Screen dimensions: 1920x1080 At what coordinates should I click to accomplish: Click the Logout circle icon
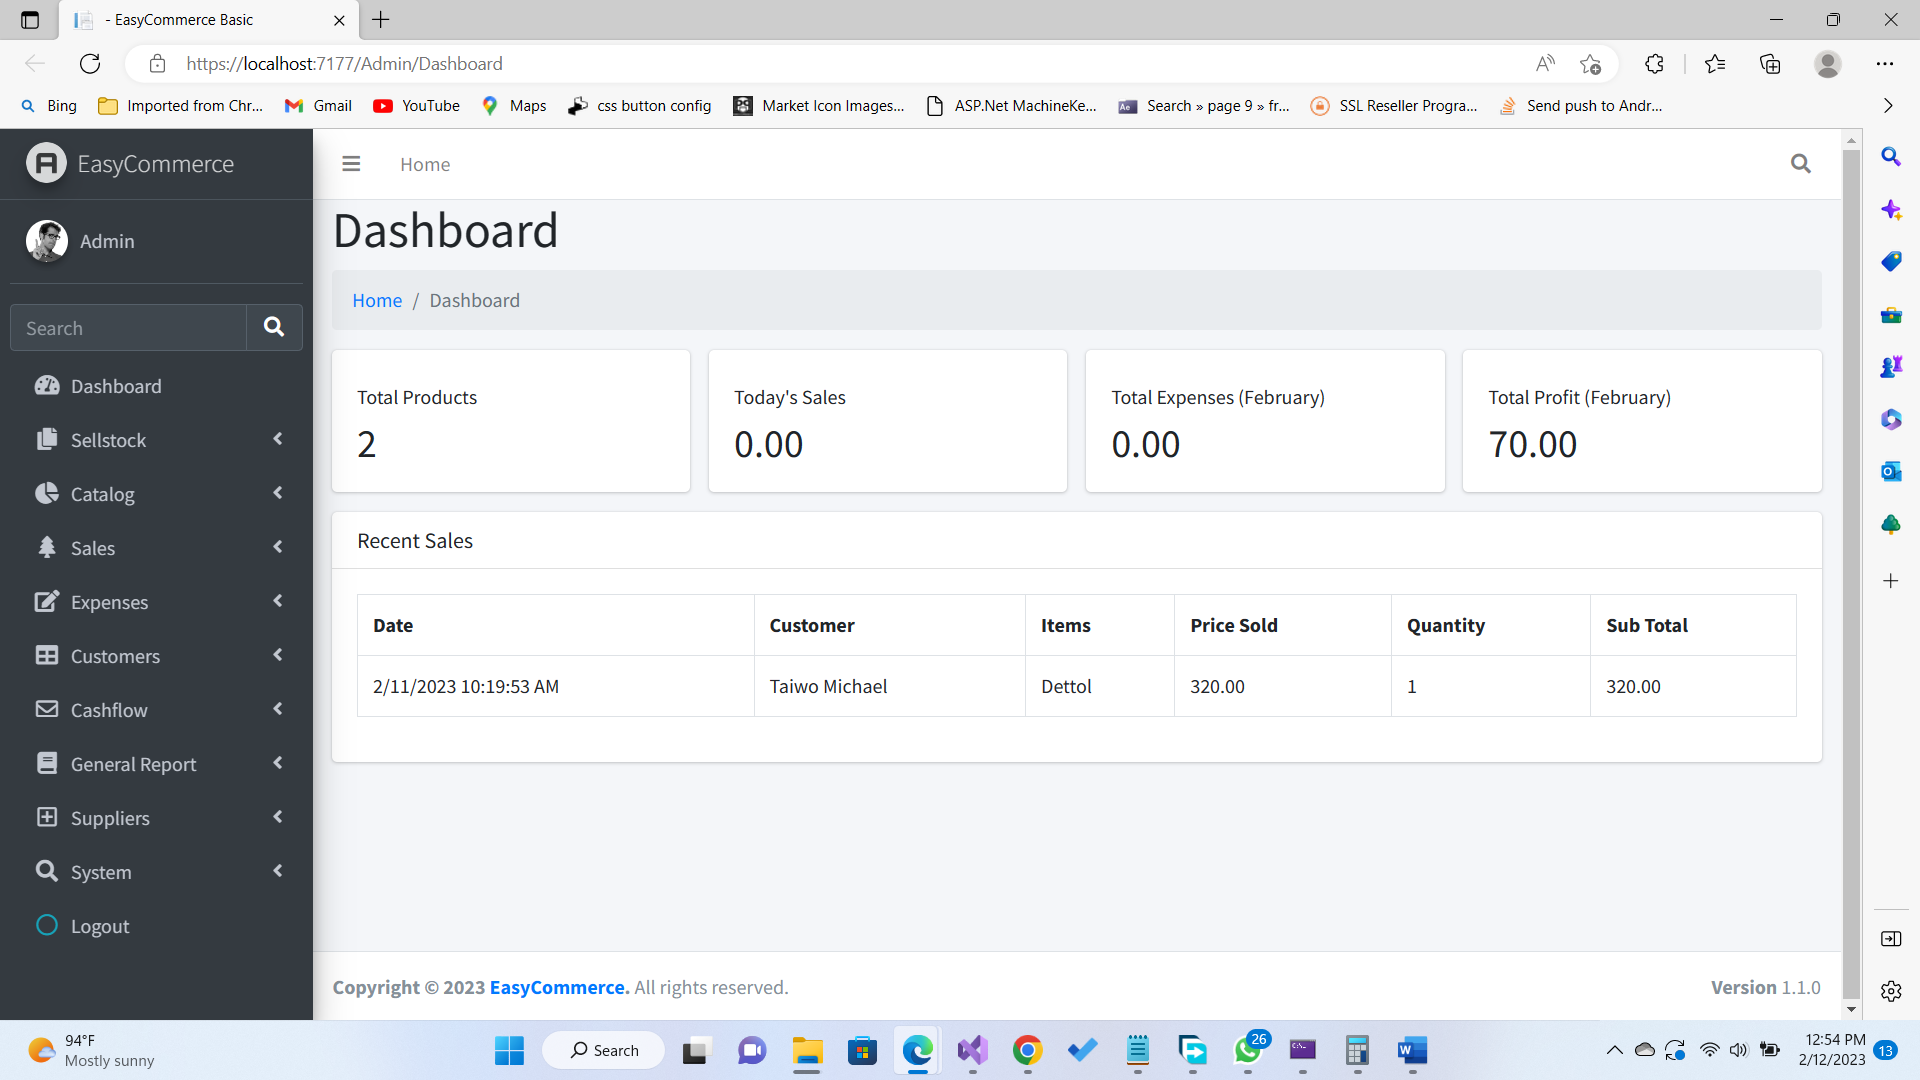(x=46, y=925)
